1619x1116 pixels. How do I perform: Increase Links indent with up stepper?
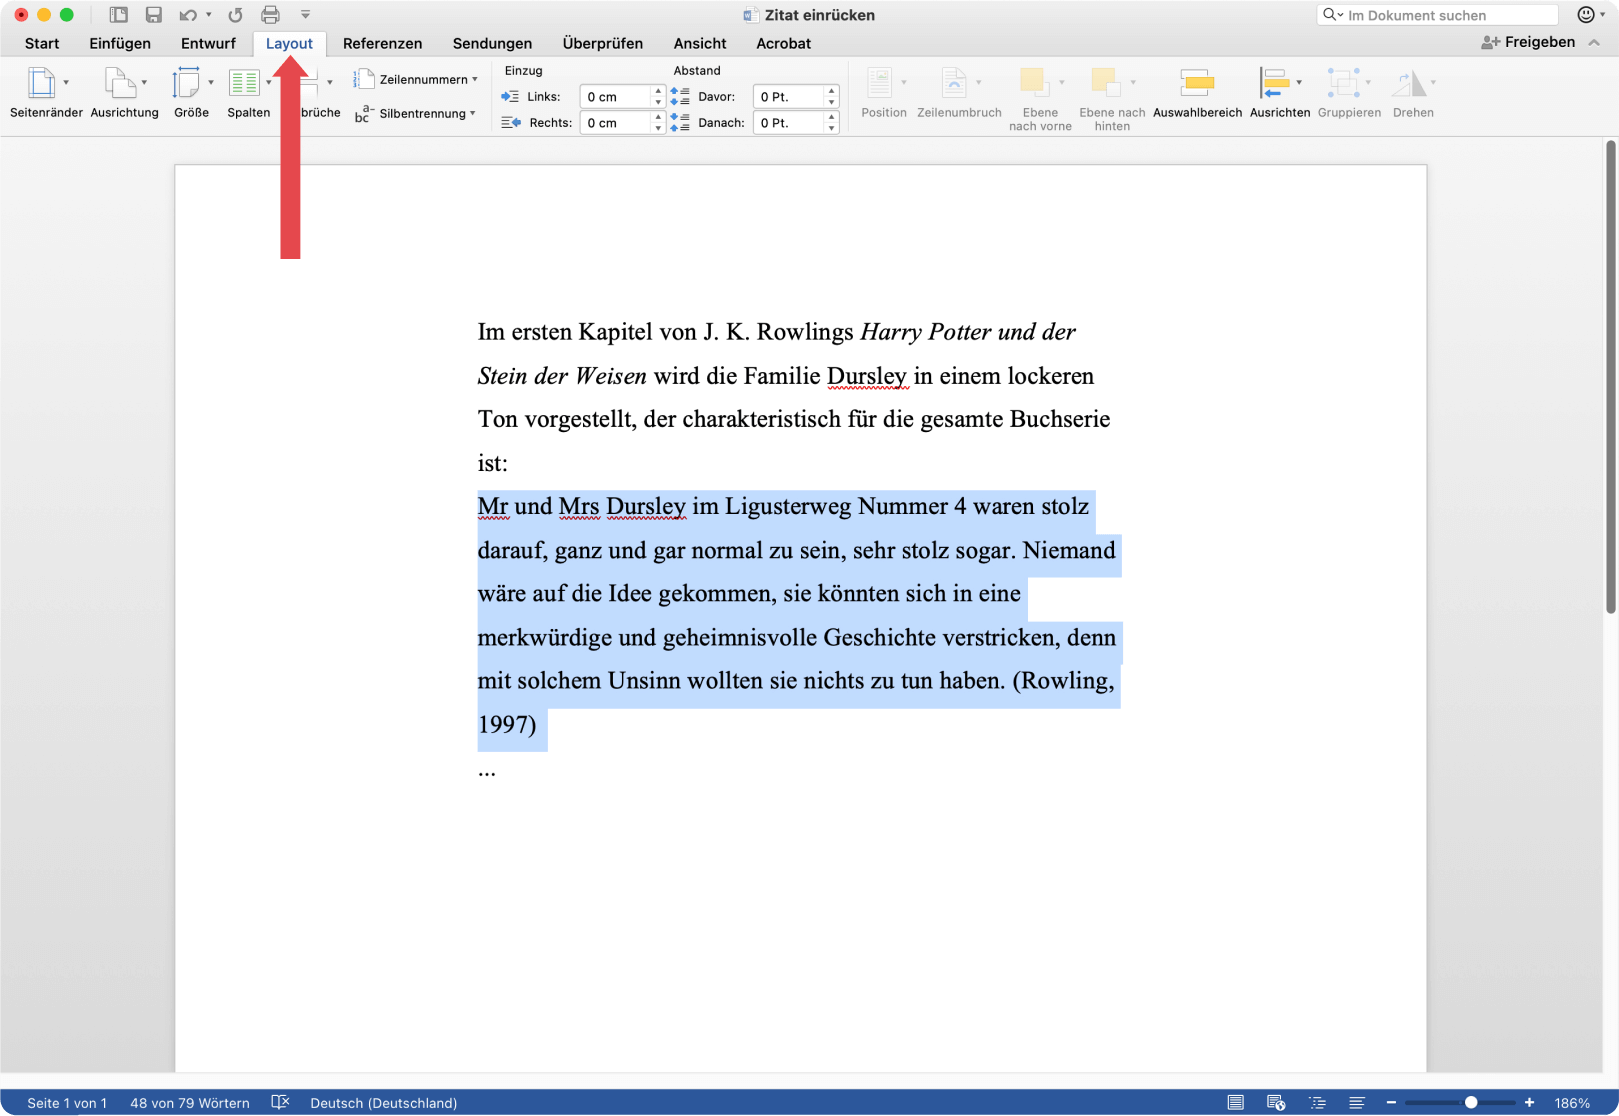658,92
